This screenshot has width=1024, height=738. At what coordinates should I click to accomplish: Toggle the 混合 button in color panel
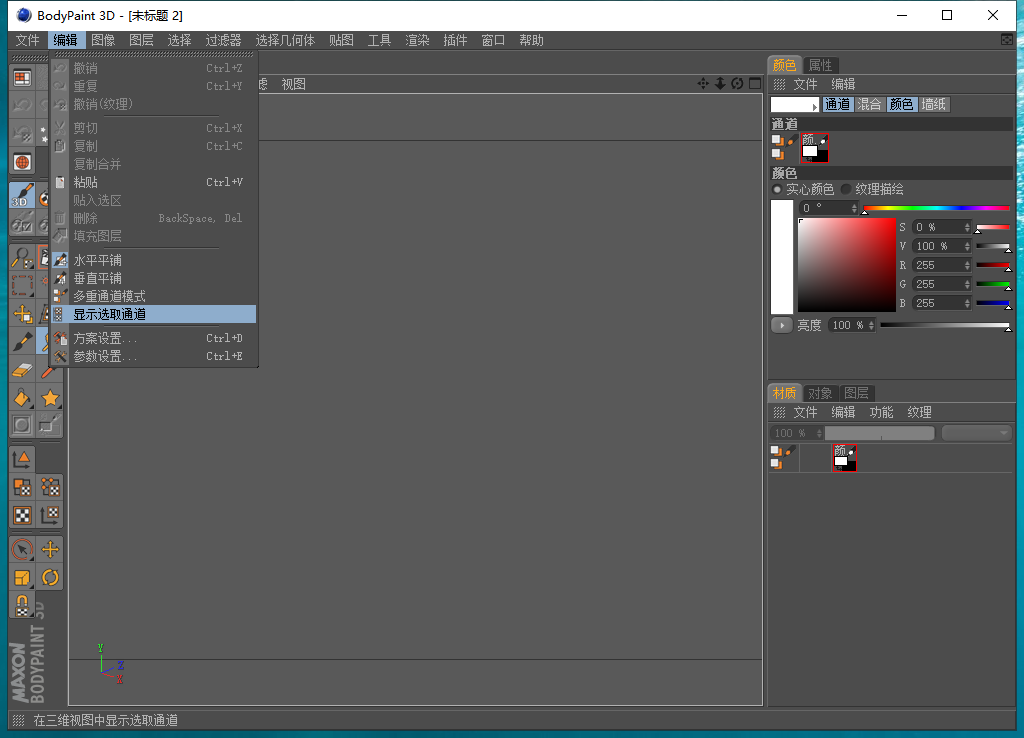(x=869, y=105)
